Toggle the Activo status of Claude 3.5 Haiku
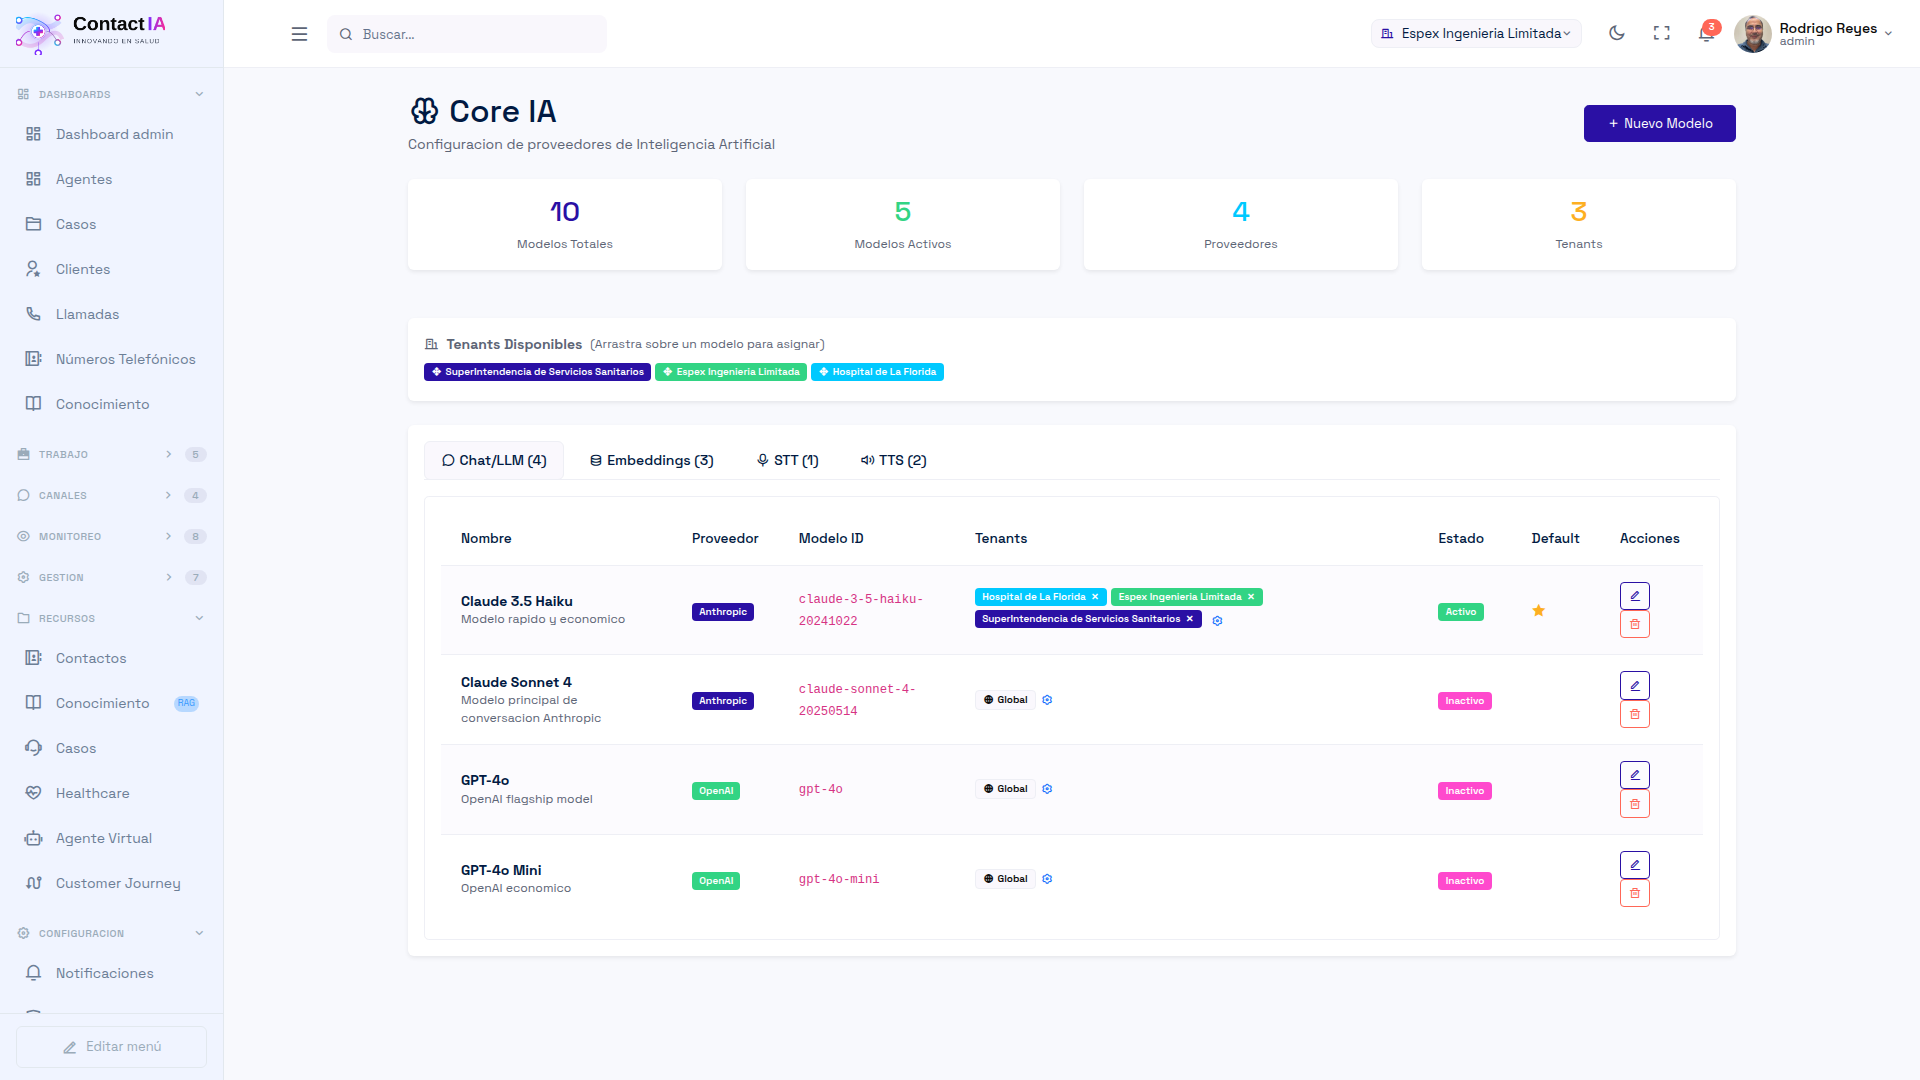 tap(1460, 611)
